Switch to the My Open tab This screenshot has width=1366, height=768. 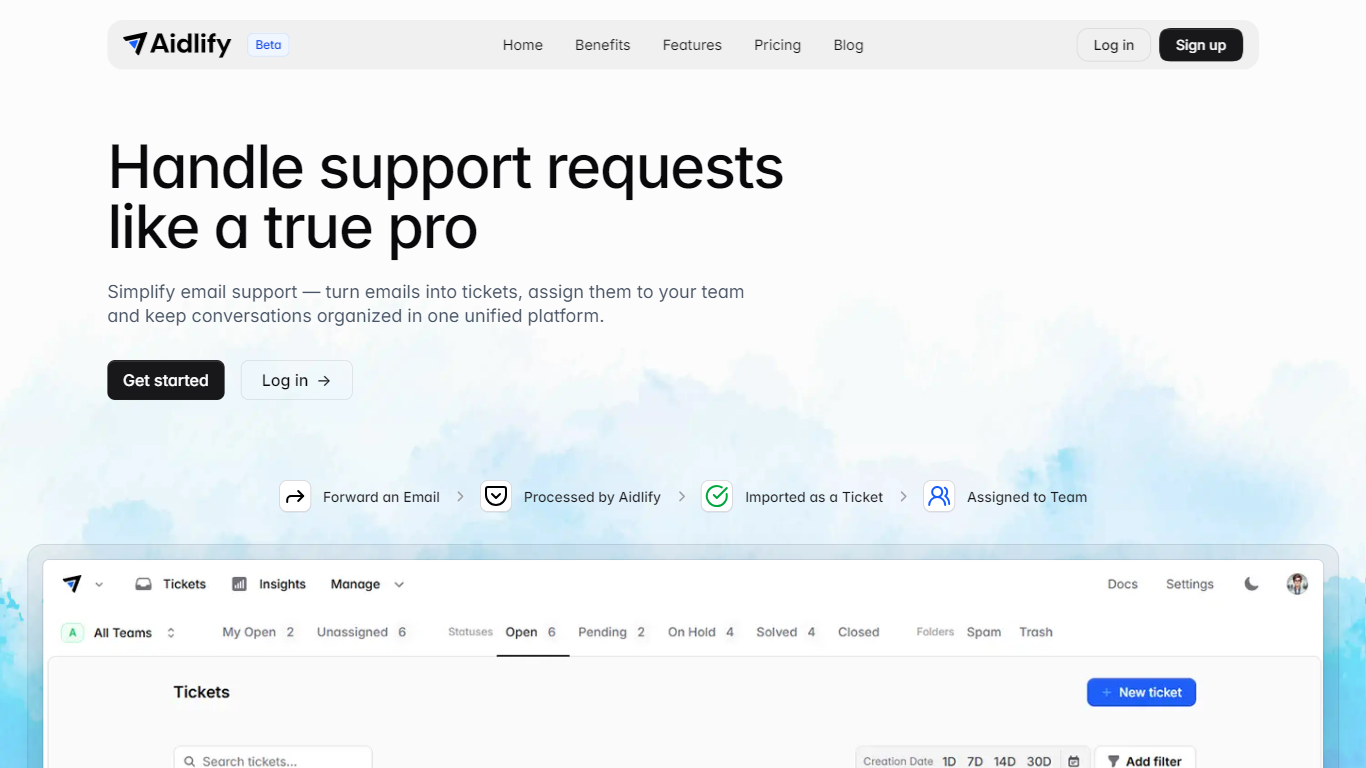point(259,632)
